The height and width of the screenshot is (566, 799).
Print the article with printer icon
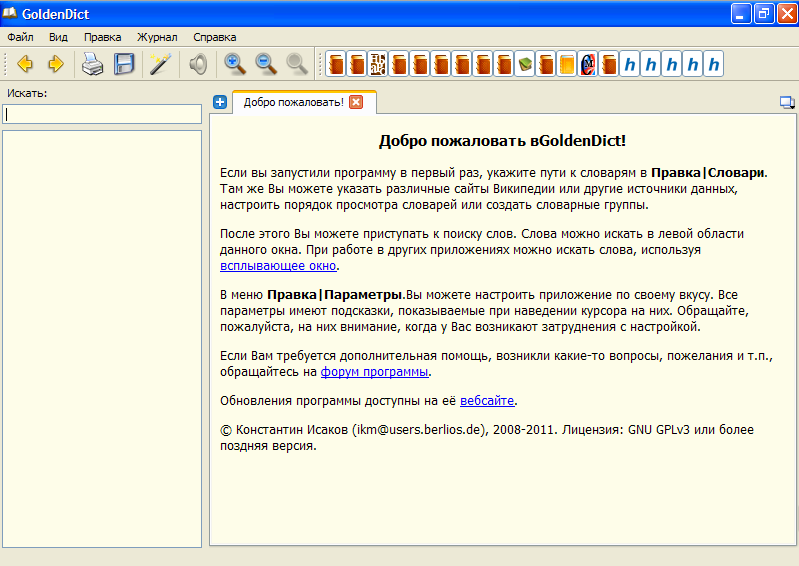92,65
